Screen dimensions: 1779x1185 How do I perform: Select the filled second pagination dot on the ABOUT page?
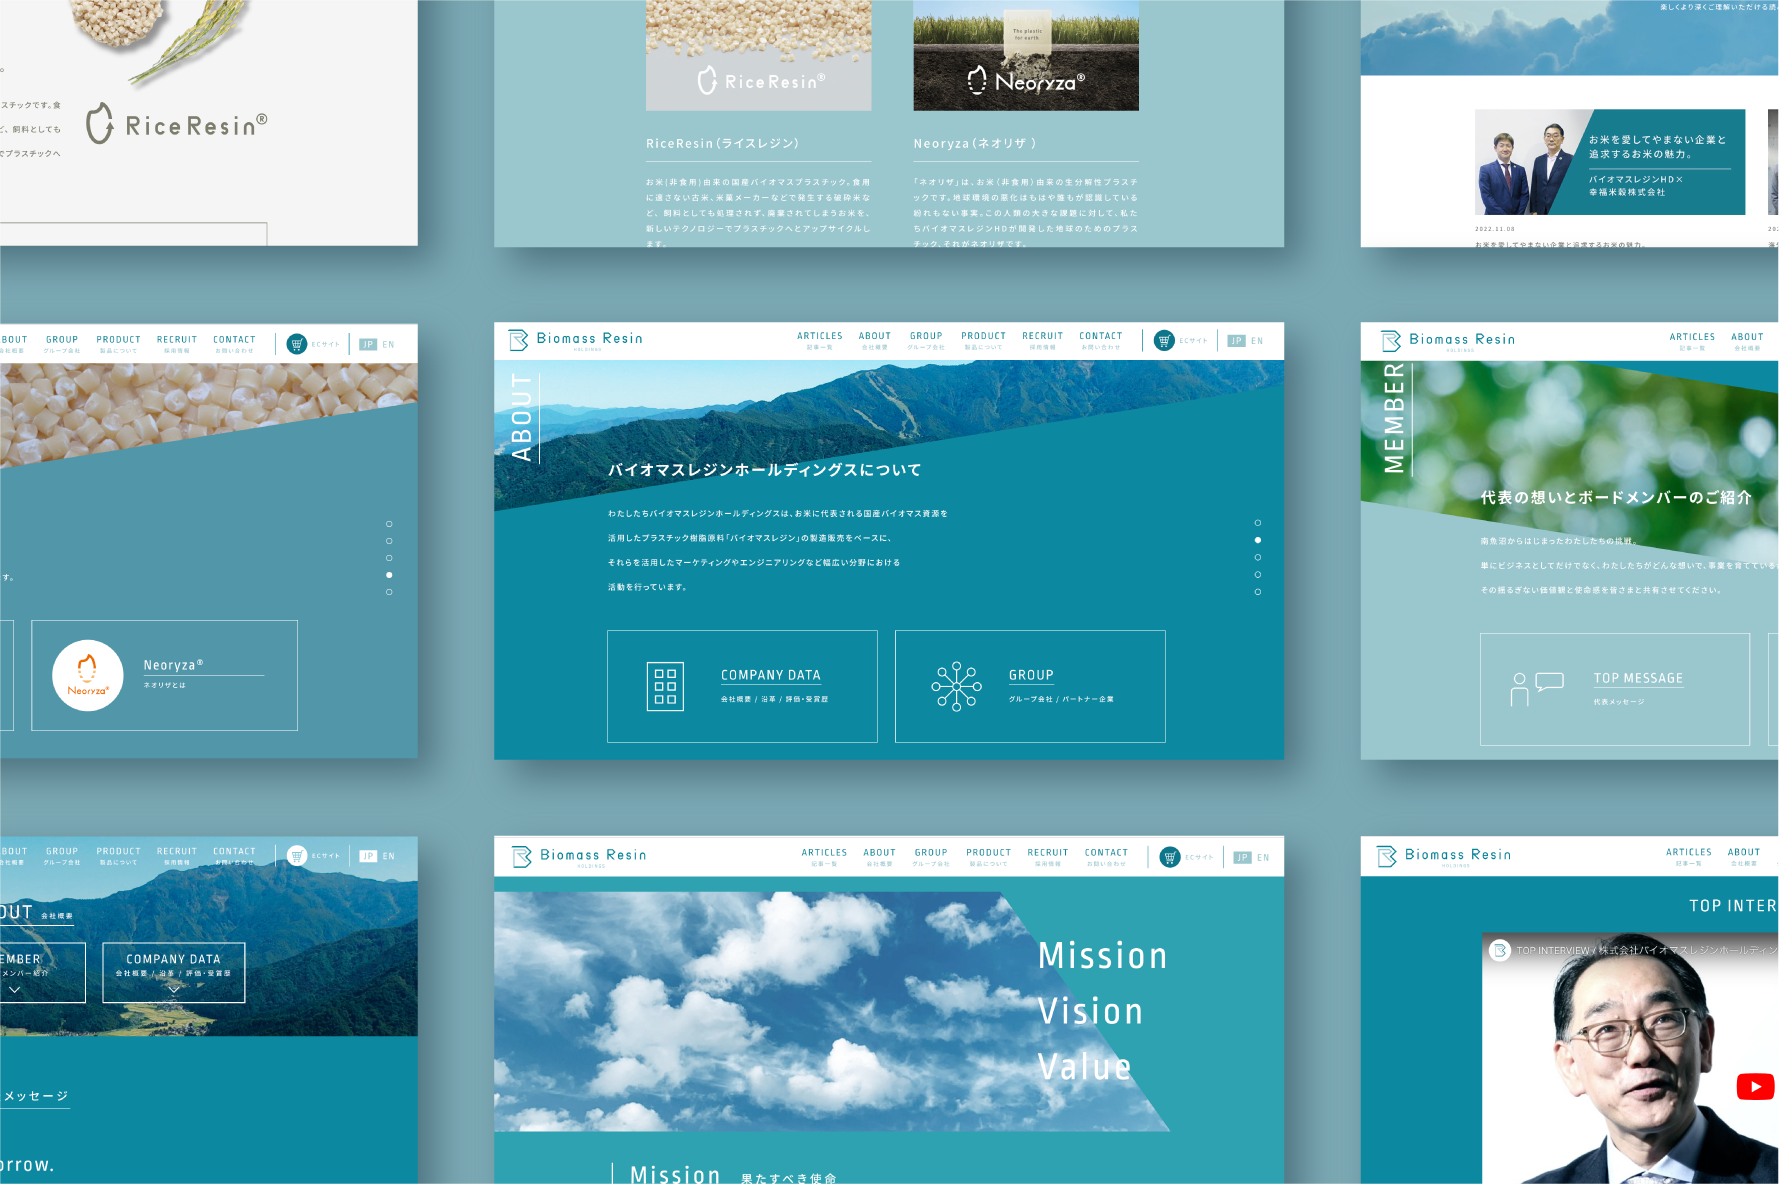click(x=1258, y=540)
